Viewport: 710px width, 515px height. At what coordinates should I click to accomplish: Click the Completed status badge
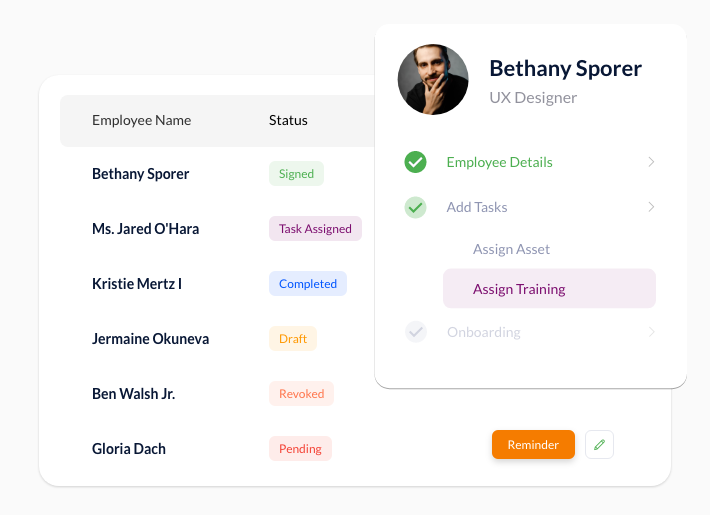pyautogui.click(x=308, y=284)
